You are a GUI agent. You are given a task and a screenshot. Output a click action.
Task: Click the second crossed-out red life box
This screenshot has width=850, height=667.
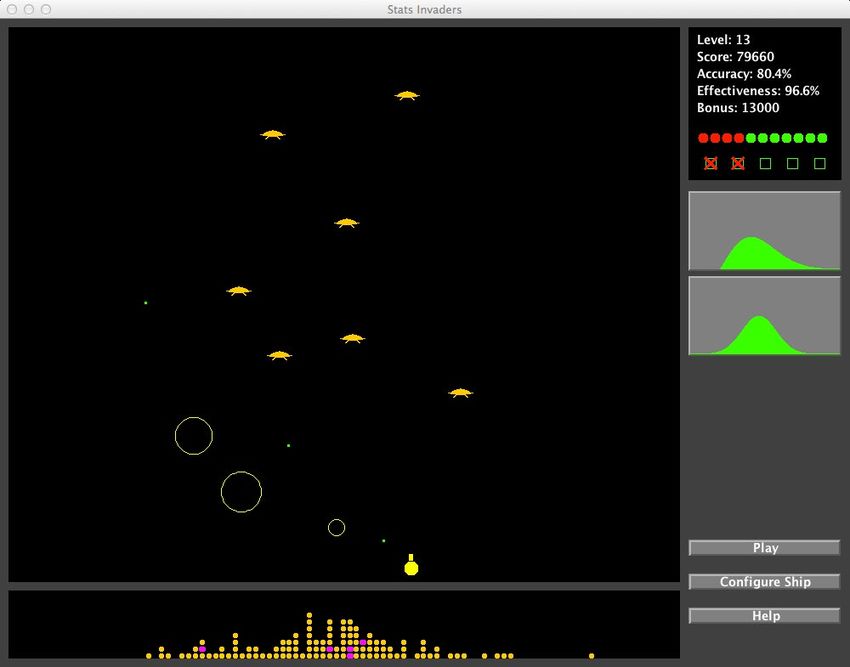click(738, 163)
